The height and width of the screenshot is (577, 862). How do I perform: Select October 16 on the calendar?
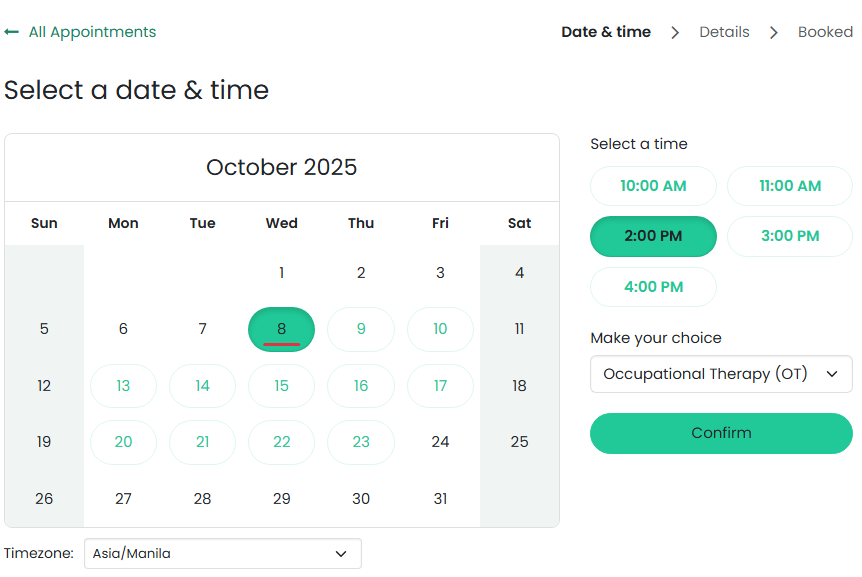tap(361, 386)
